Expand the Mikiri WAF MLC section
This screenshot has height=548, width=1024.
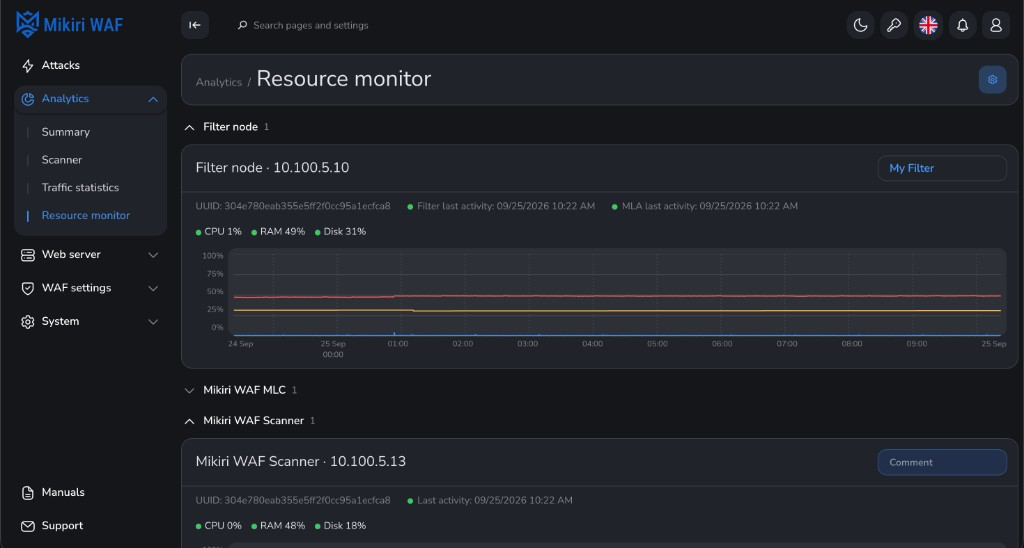coord(189,391)
